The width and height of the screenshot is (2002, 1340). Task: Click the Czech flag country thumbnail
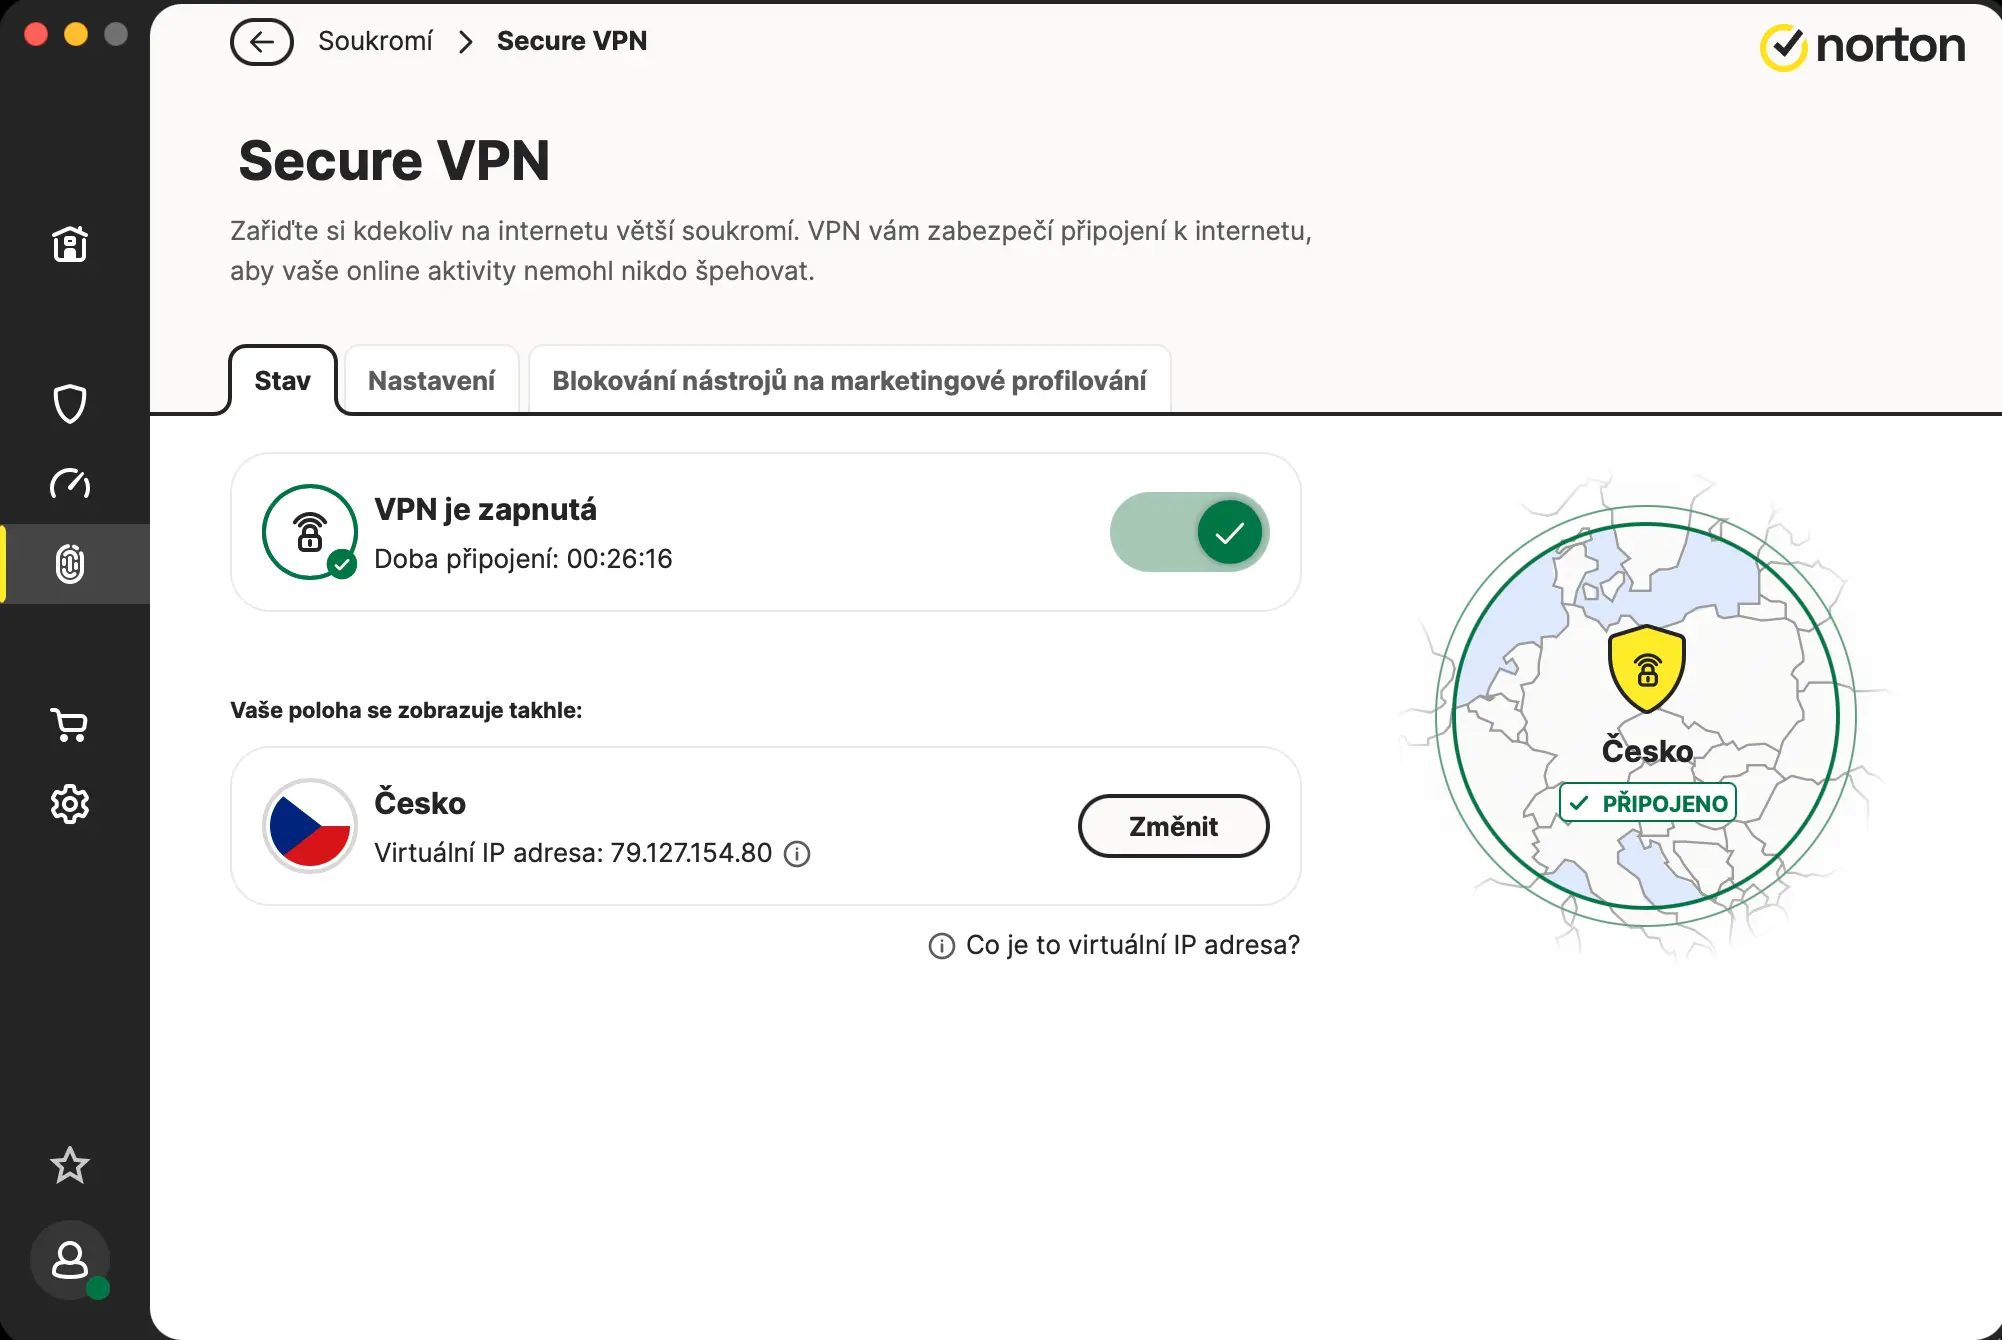[x=310, y=826]
